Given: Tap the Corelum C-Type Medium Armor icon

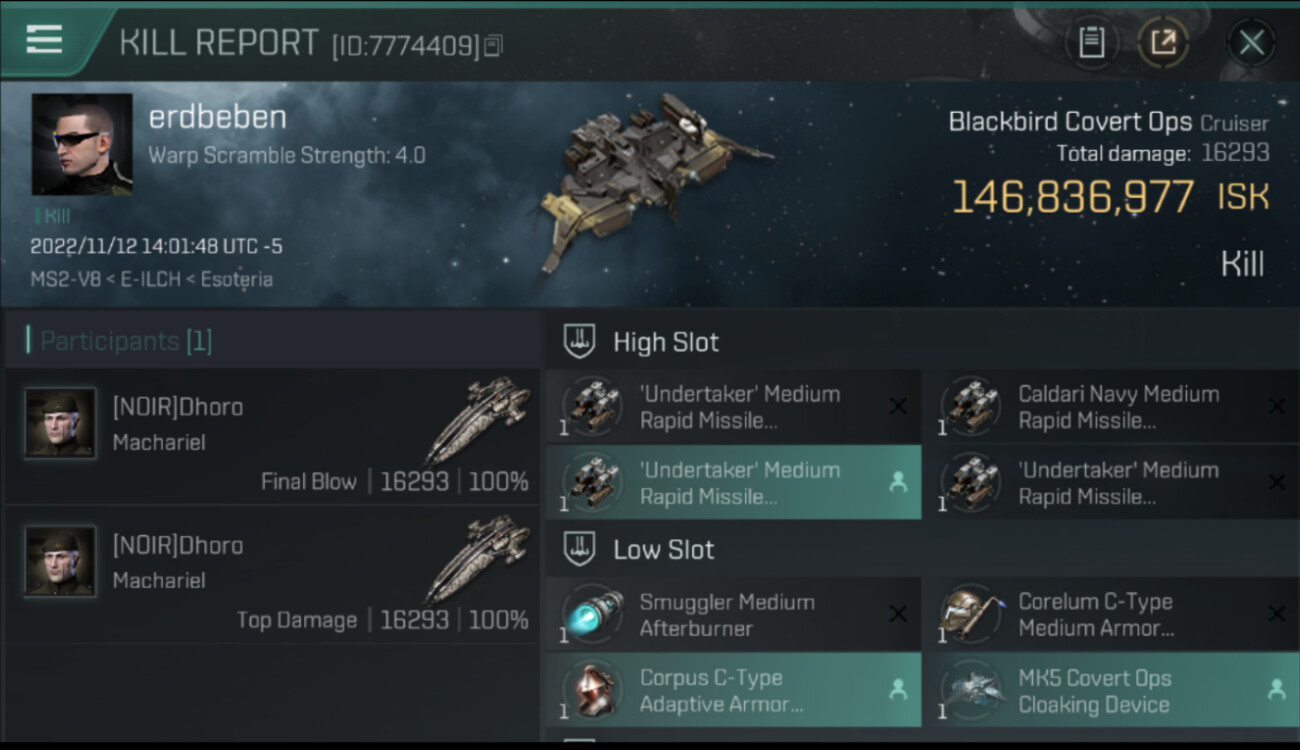Looking at the screenshot, I should [970, 614].
